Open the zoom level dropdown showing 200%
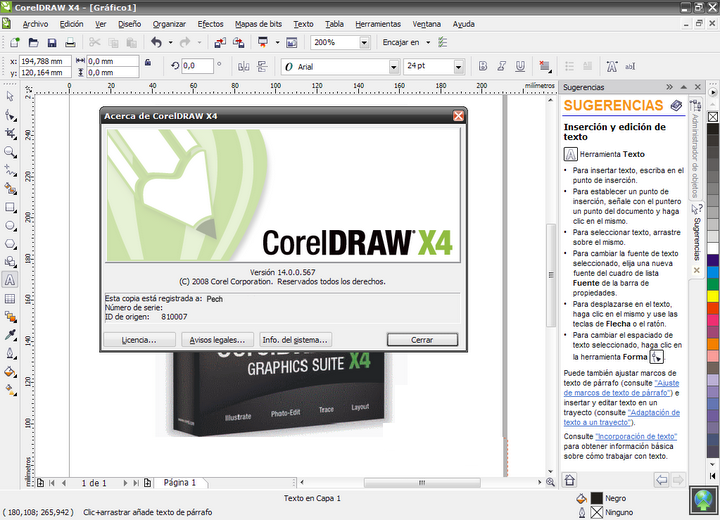 click(363, 43)
